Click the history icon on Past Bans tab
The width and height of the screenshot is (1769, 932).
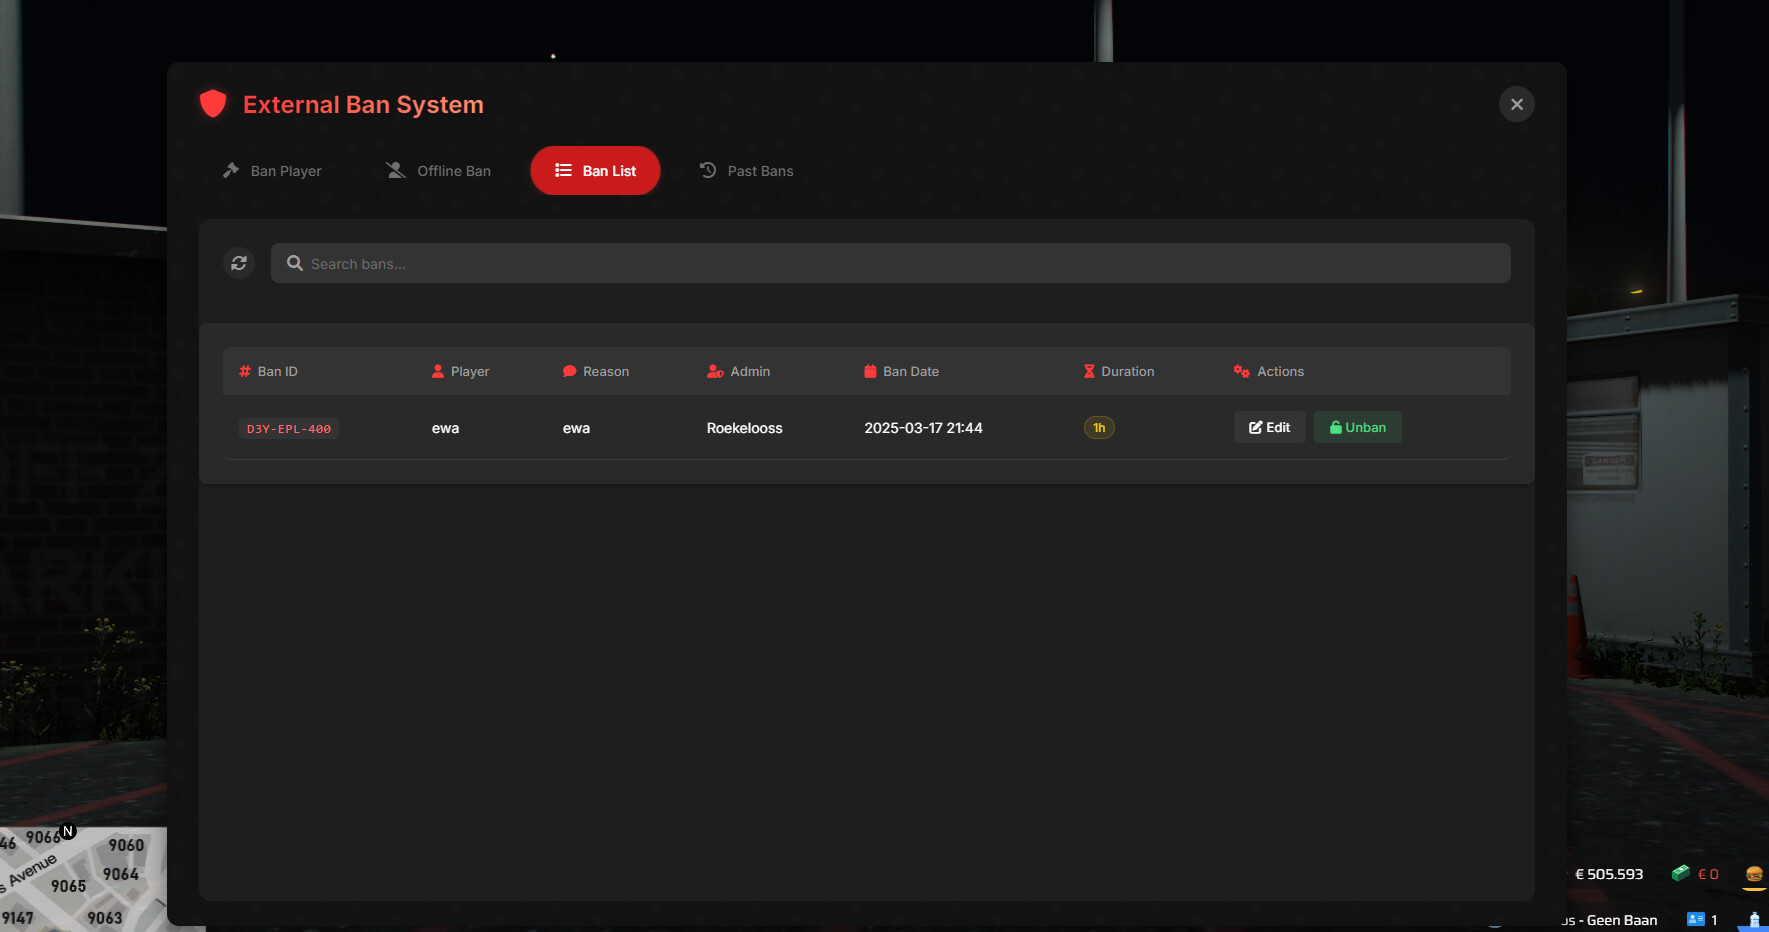pos(707,170)
